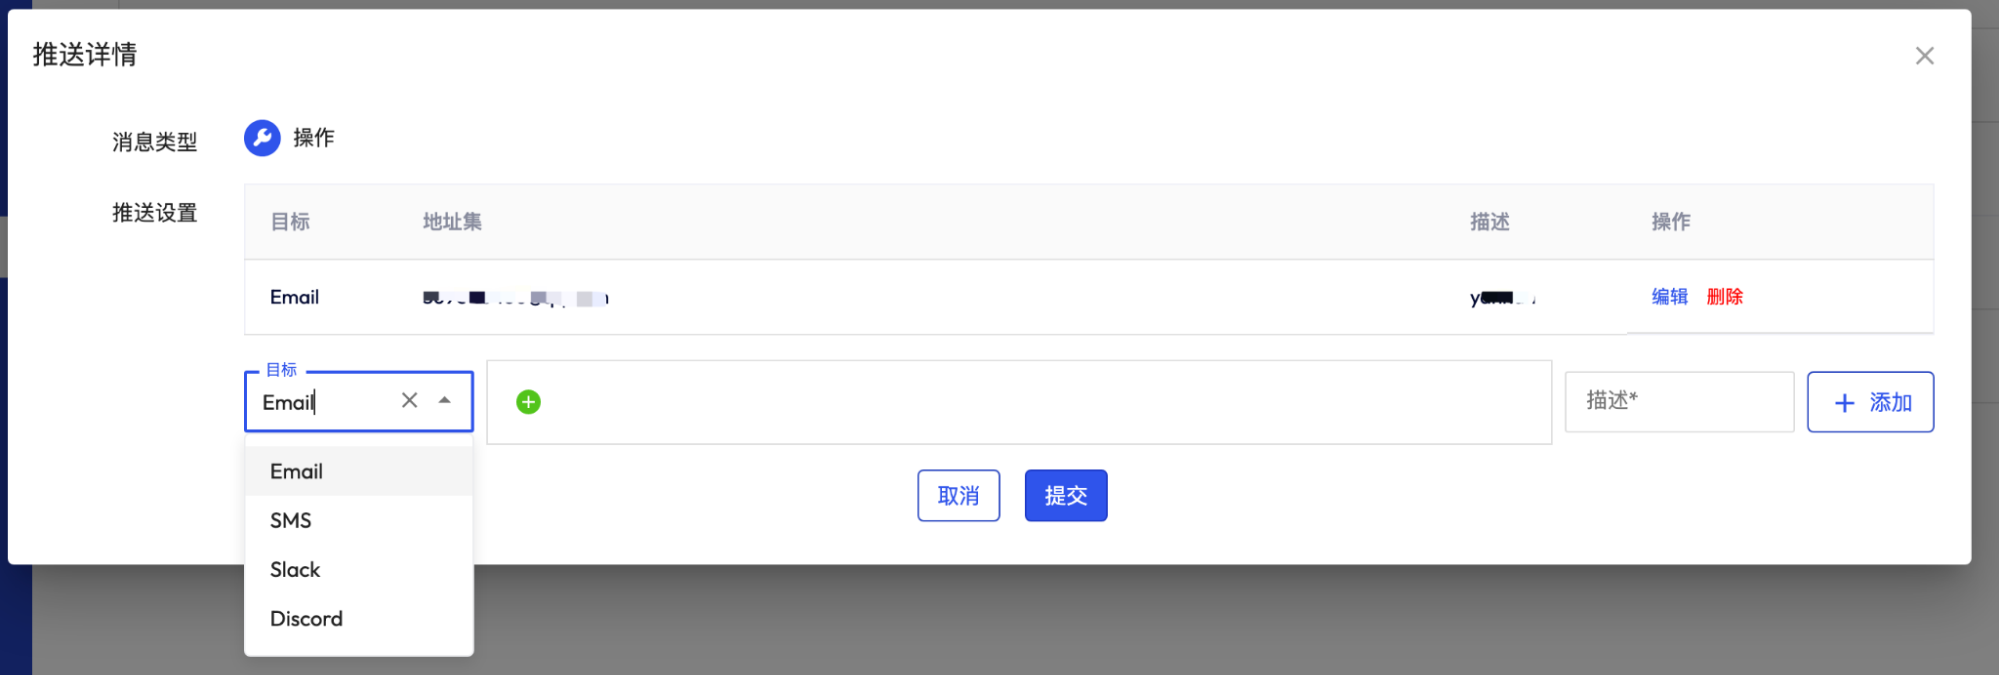Close the 推送详情 dialog
The width and height of the screenshot is (1999, 676).
[1924, 56]
